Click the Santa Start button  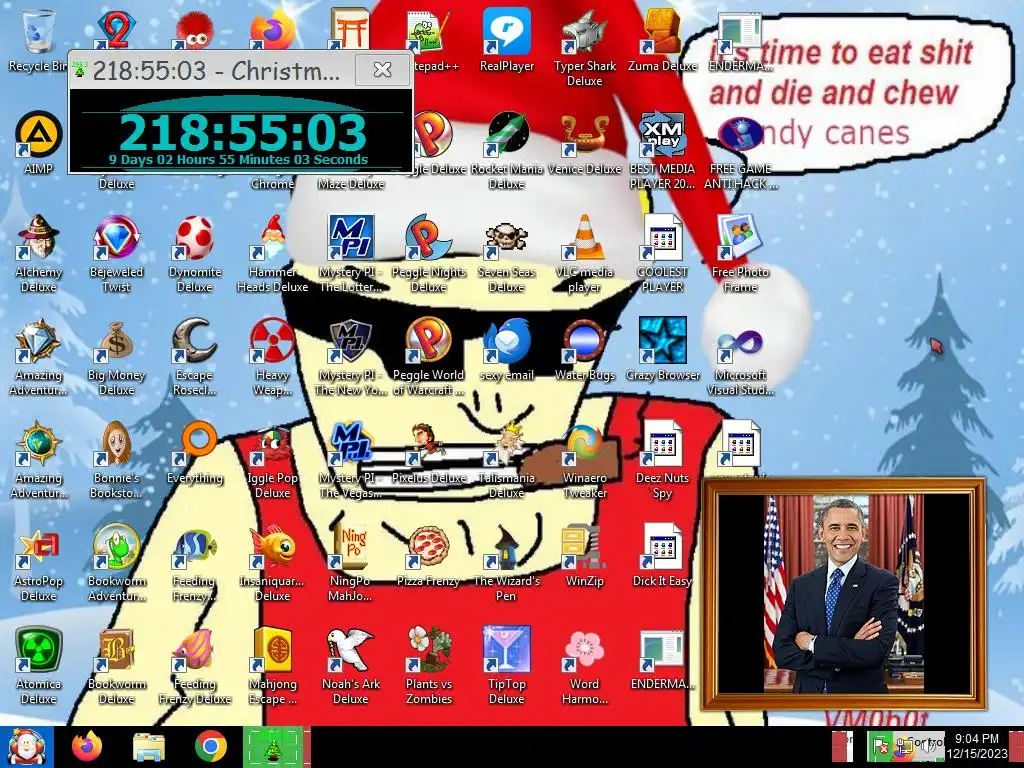point(27,747)
